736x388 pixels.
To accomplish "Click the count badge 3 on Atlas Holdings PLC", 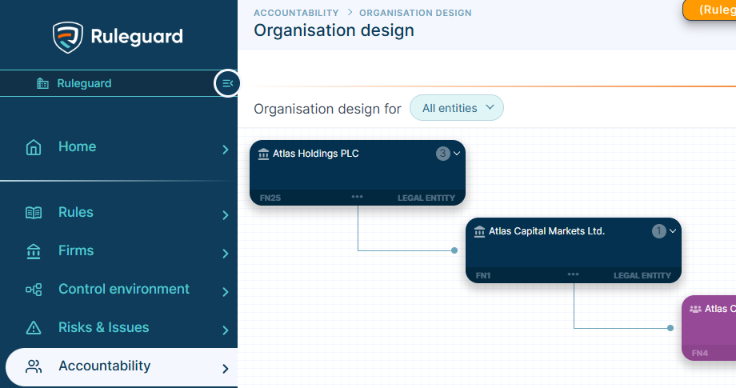I will (x=443, y=153).
